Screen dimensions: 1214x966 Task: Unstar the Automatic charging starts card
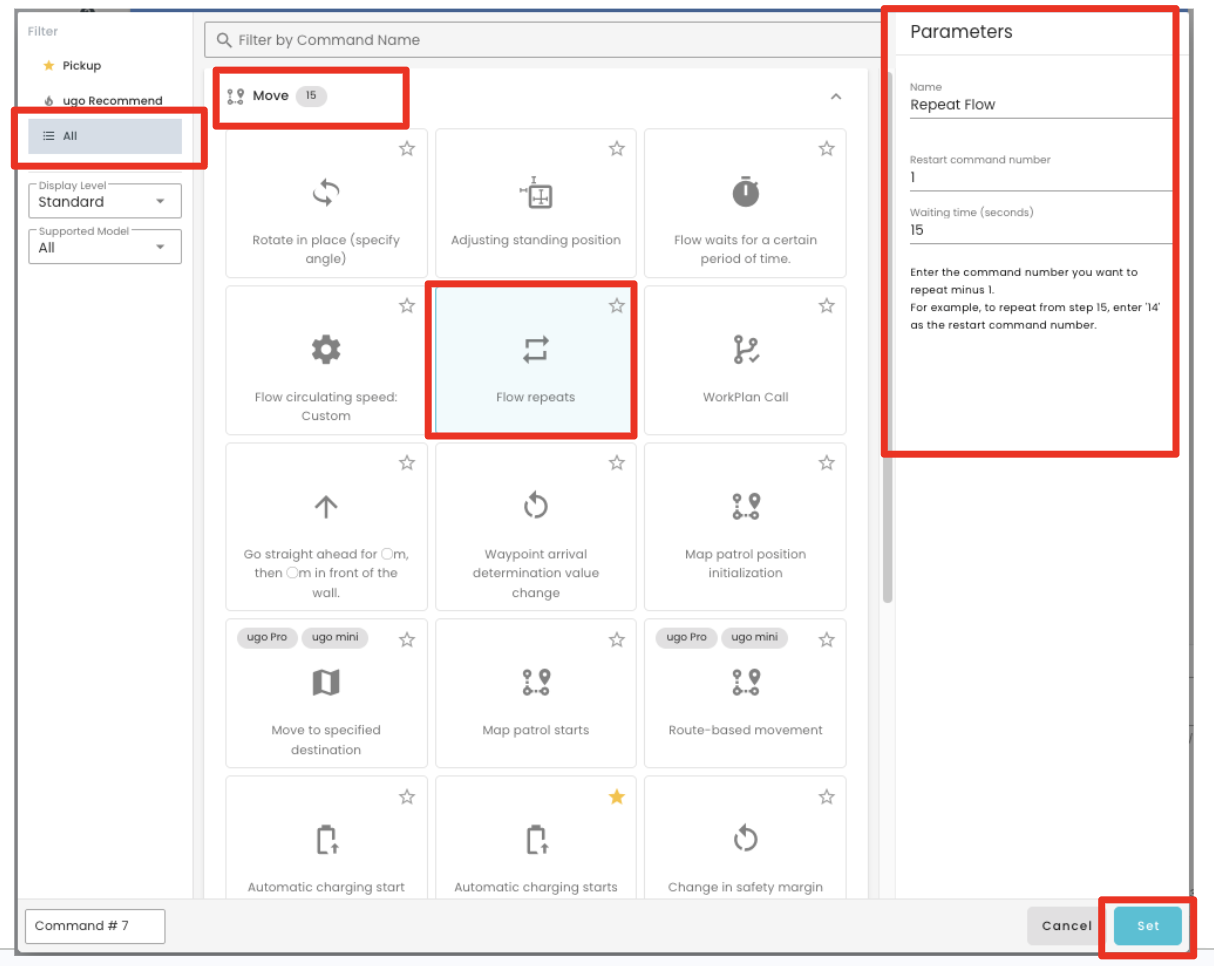tap(617, 797)
